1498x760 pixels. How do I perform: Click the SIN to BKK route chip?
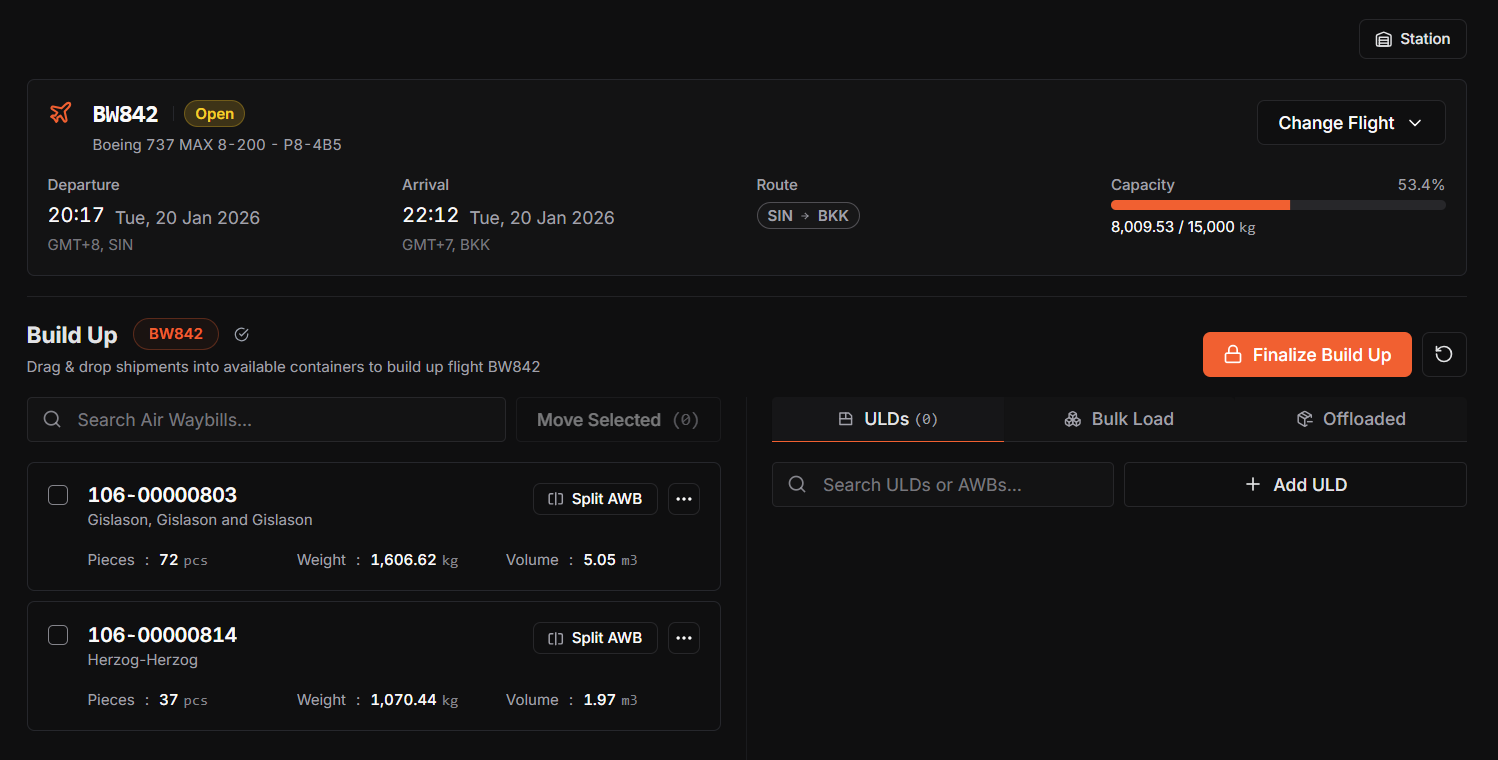(x=808, y=215)
